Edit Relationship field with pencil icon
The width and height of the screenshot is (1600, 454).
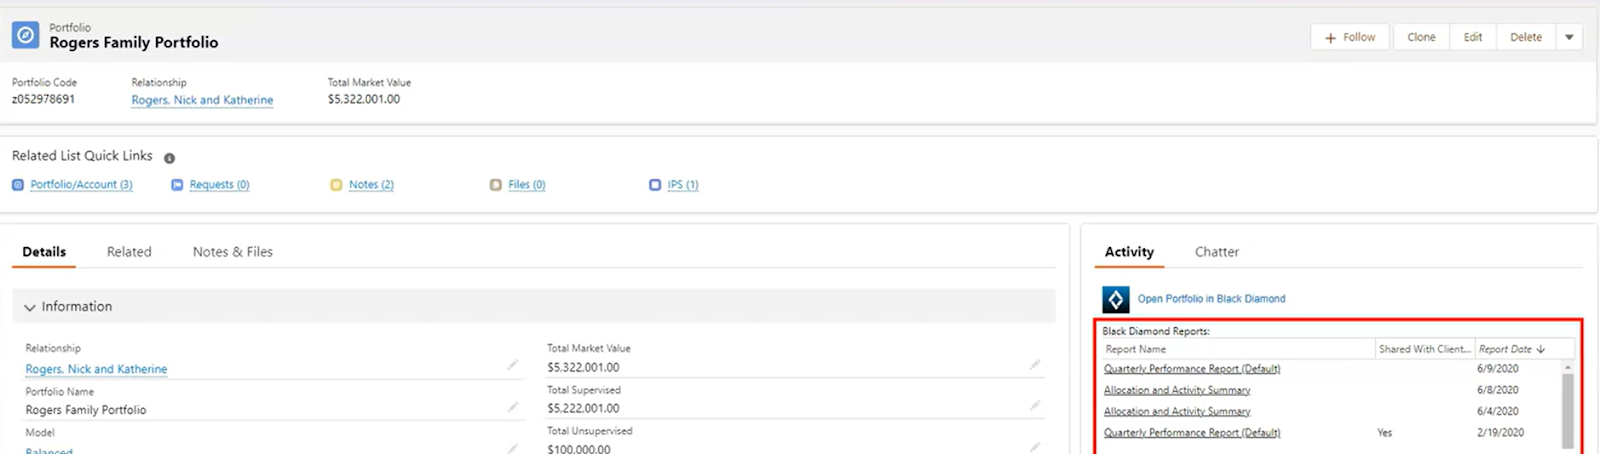click(513, 365)
